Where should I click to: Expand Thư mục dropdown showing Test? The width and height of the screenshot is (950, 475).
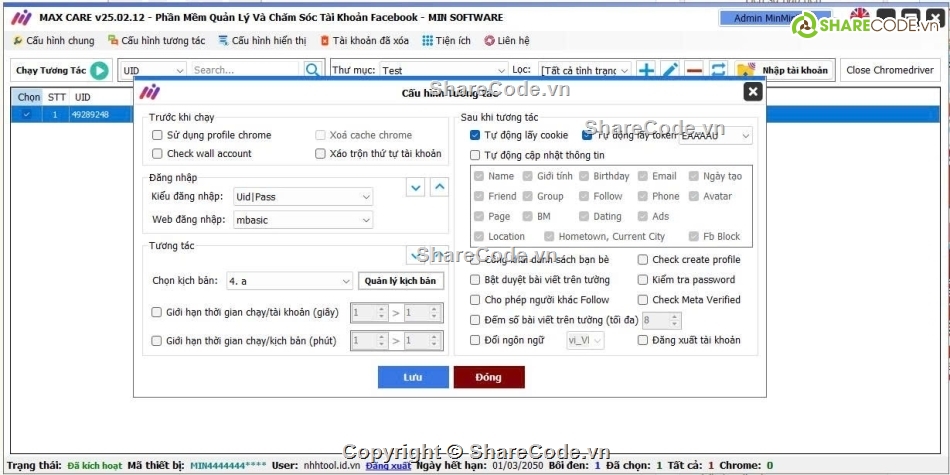click(444, 70)
